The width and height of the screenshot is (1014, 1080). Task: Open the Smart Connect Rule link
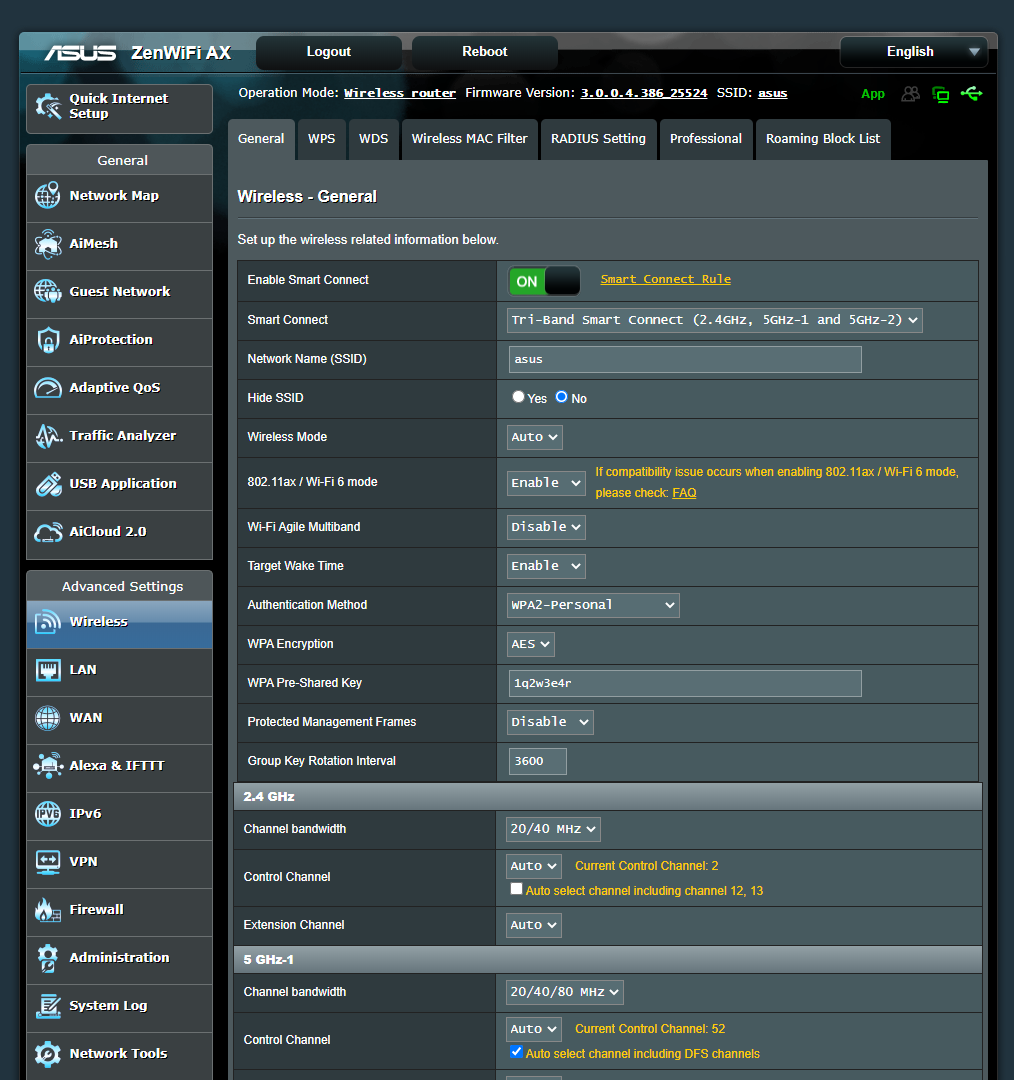[x=665, y=280]
